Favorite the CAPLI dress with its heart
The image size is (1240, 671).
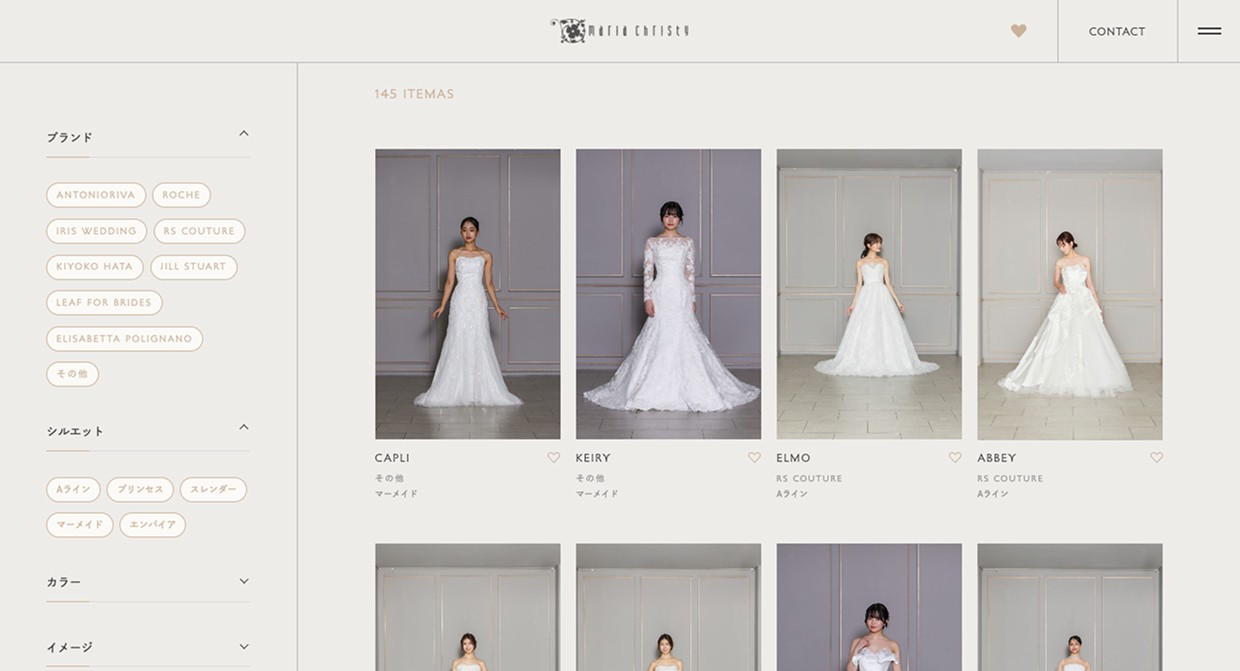pyautogui.click(x=554, y=458)
